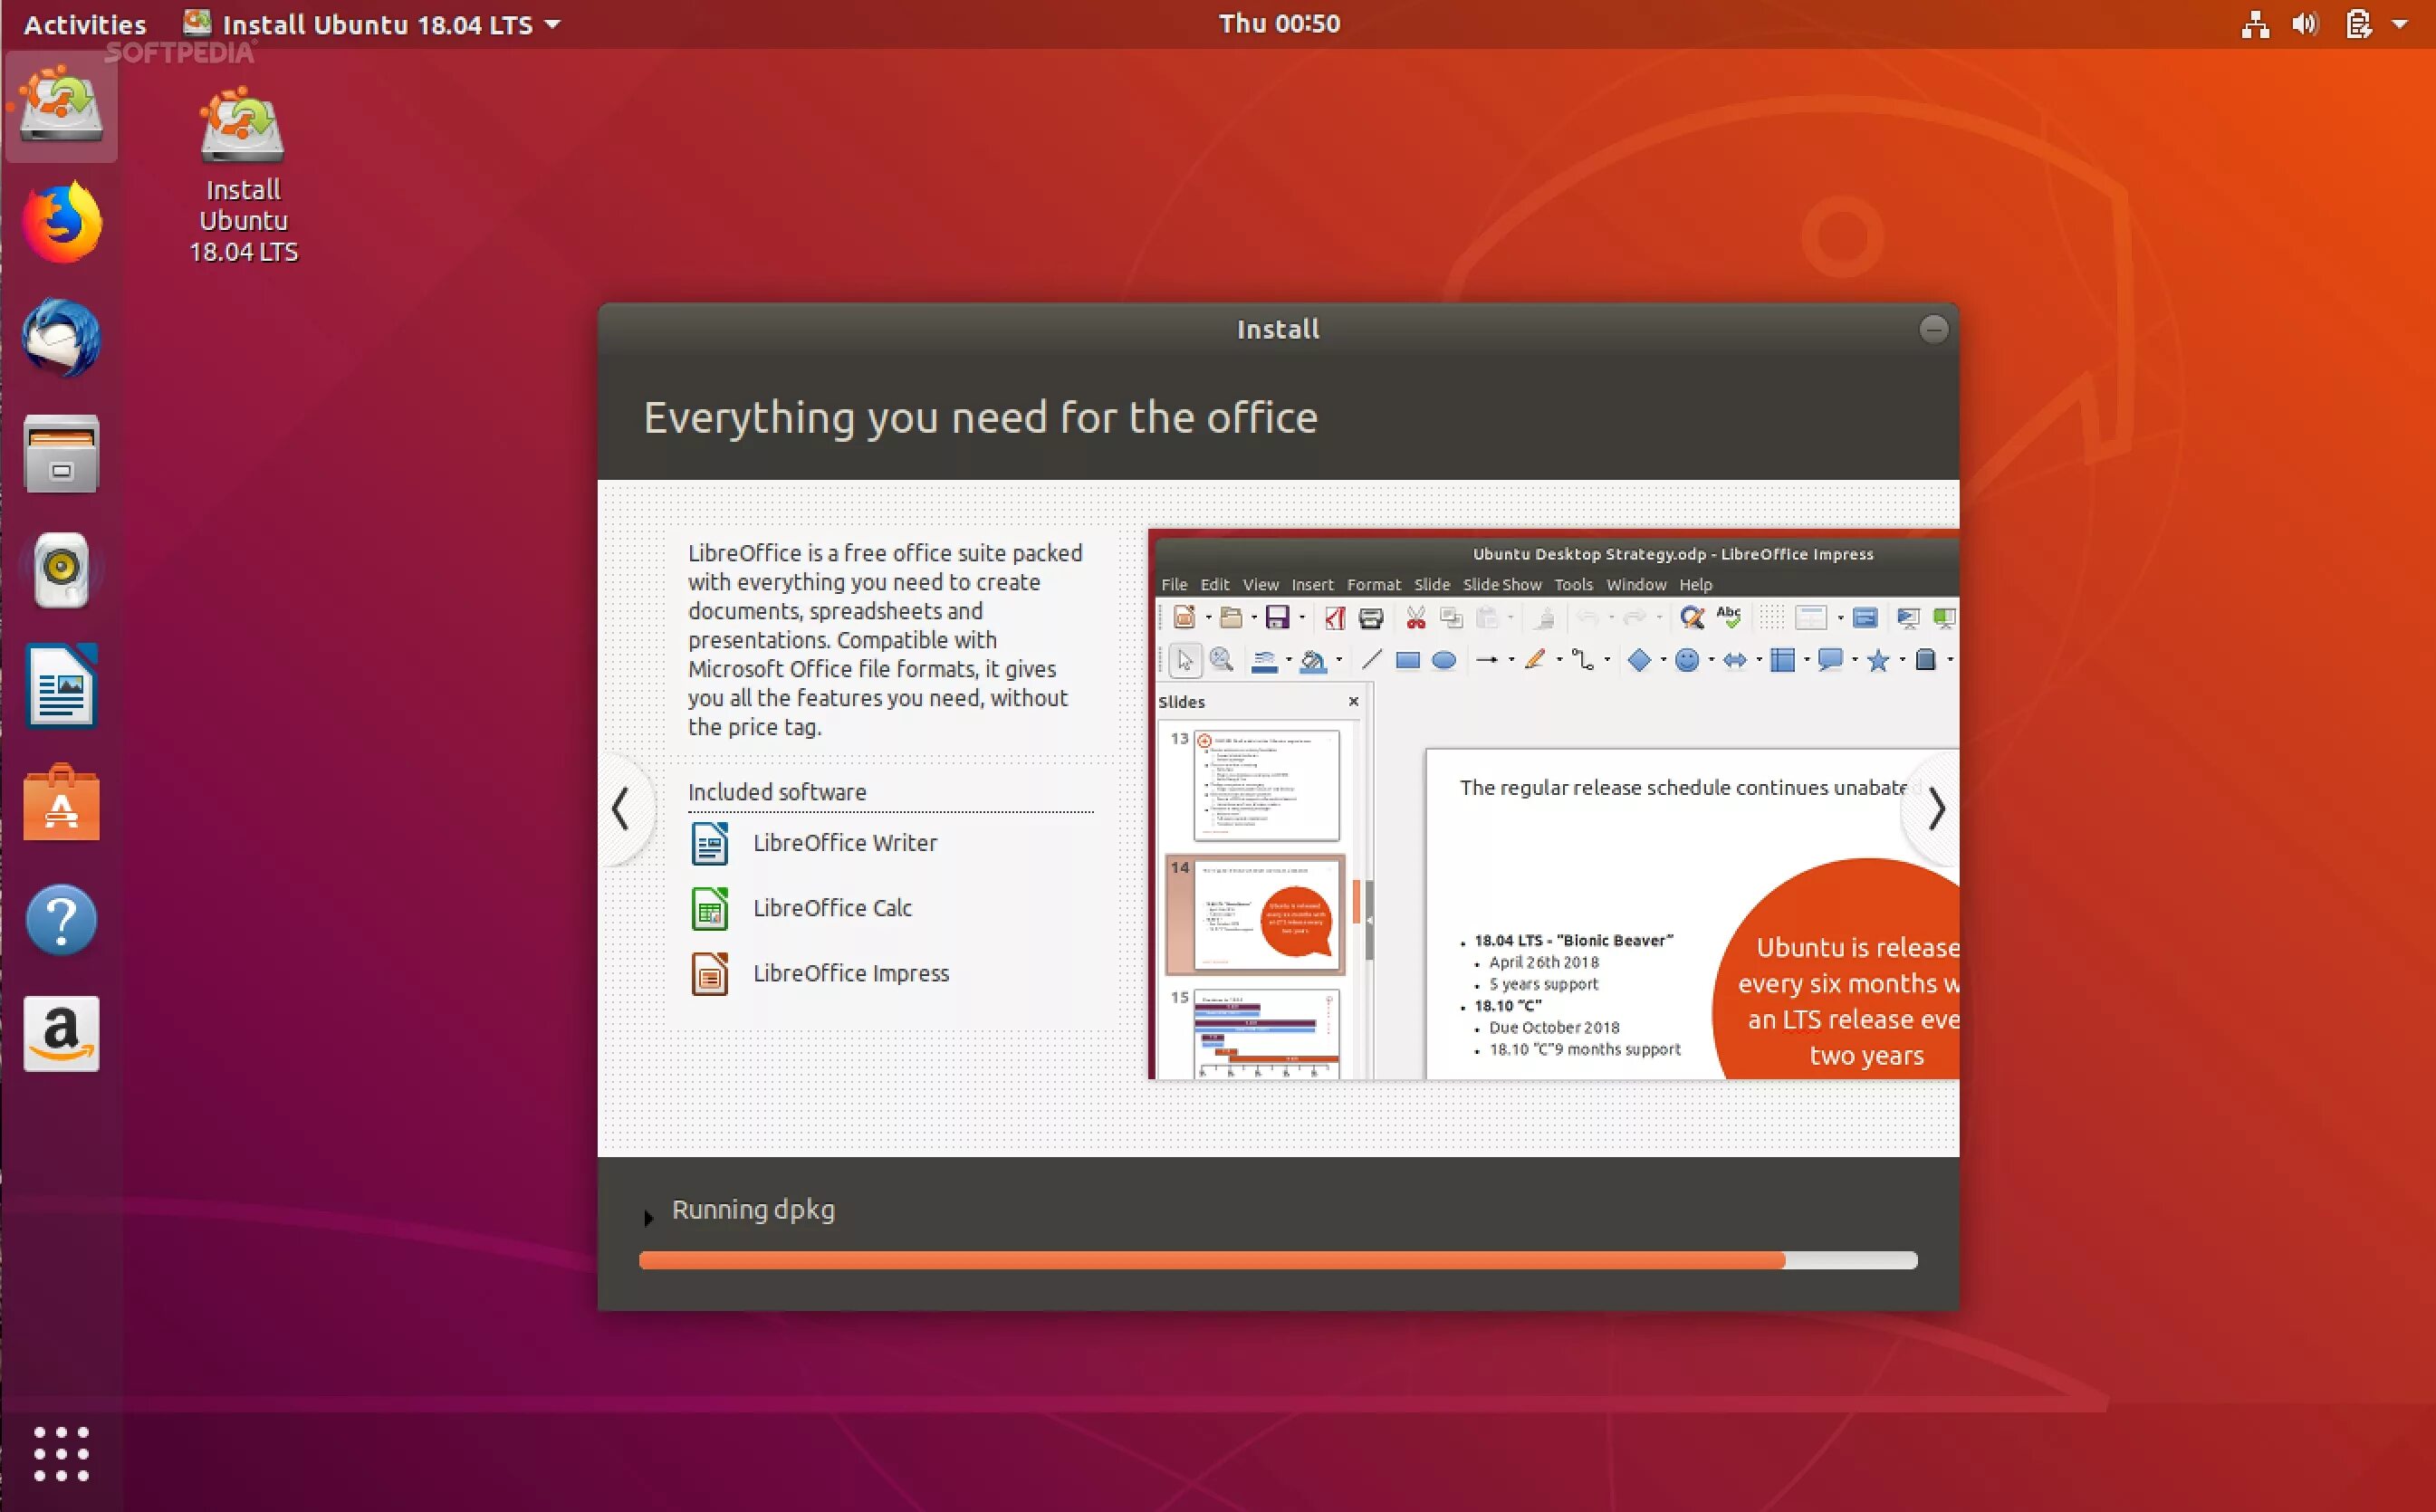Open system menu arrow in top bar
This screenshot has width=2436, height=1512.
(2399, 24)
